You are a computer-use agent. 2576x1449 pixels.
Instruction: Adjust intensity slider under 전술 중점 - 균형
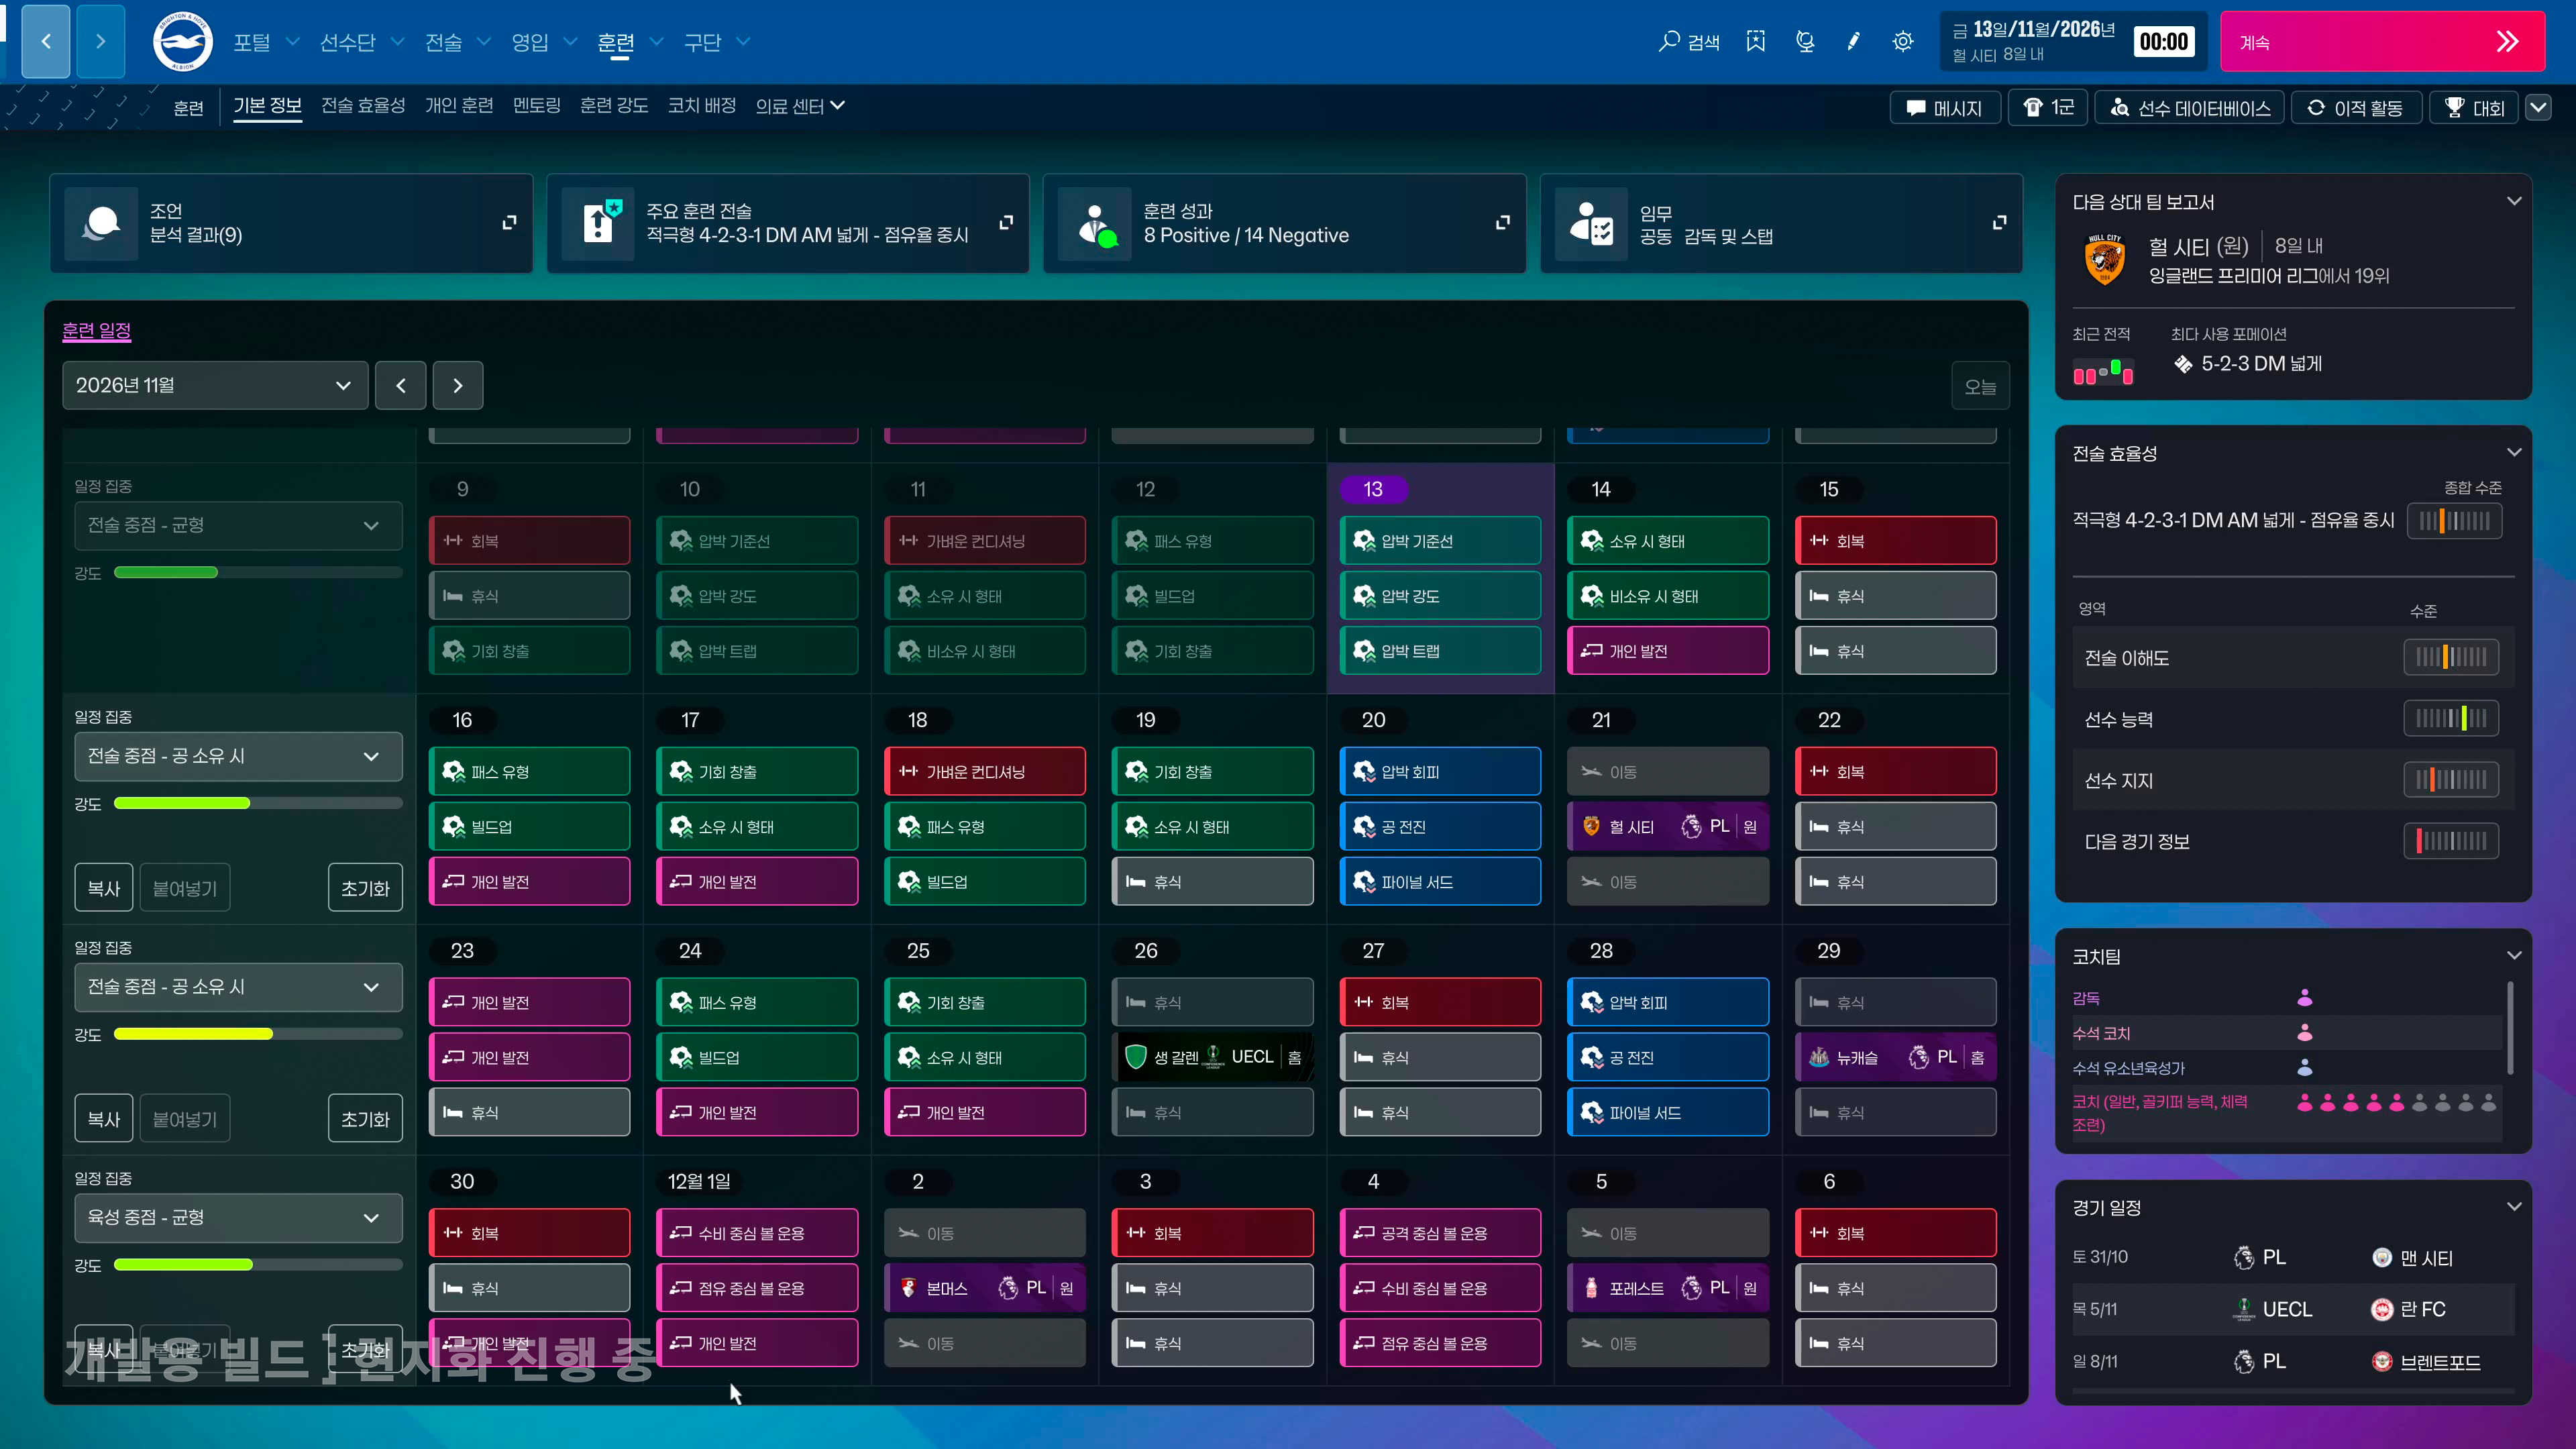(258, 572)
